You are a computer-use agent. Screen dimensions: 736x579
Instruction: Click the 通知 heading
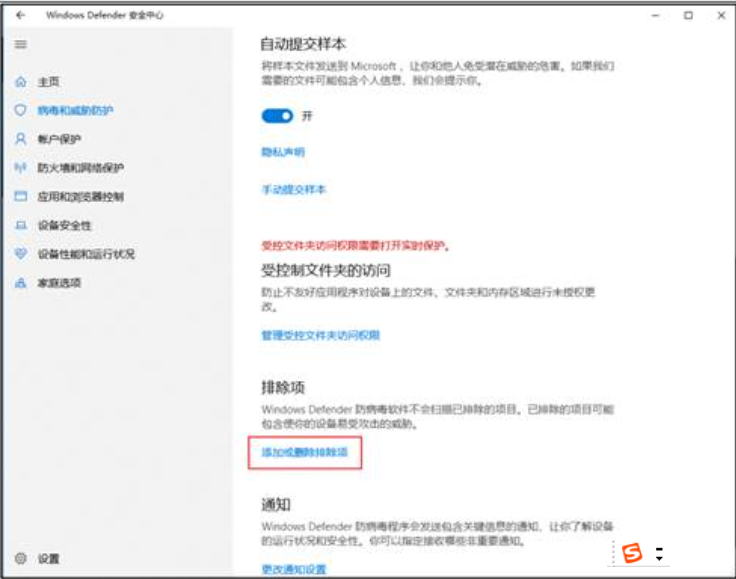(276, 504)
